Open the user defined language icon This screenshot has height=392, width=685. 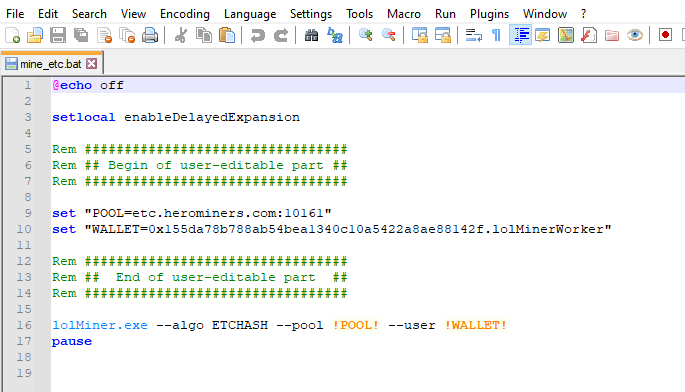tap(543, 35)
